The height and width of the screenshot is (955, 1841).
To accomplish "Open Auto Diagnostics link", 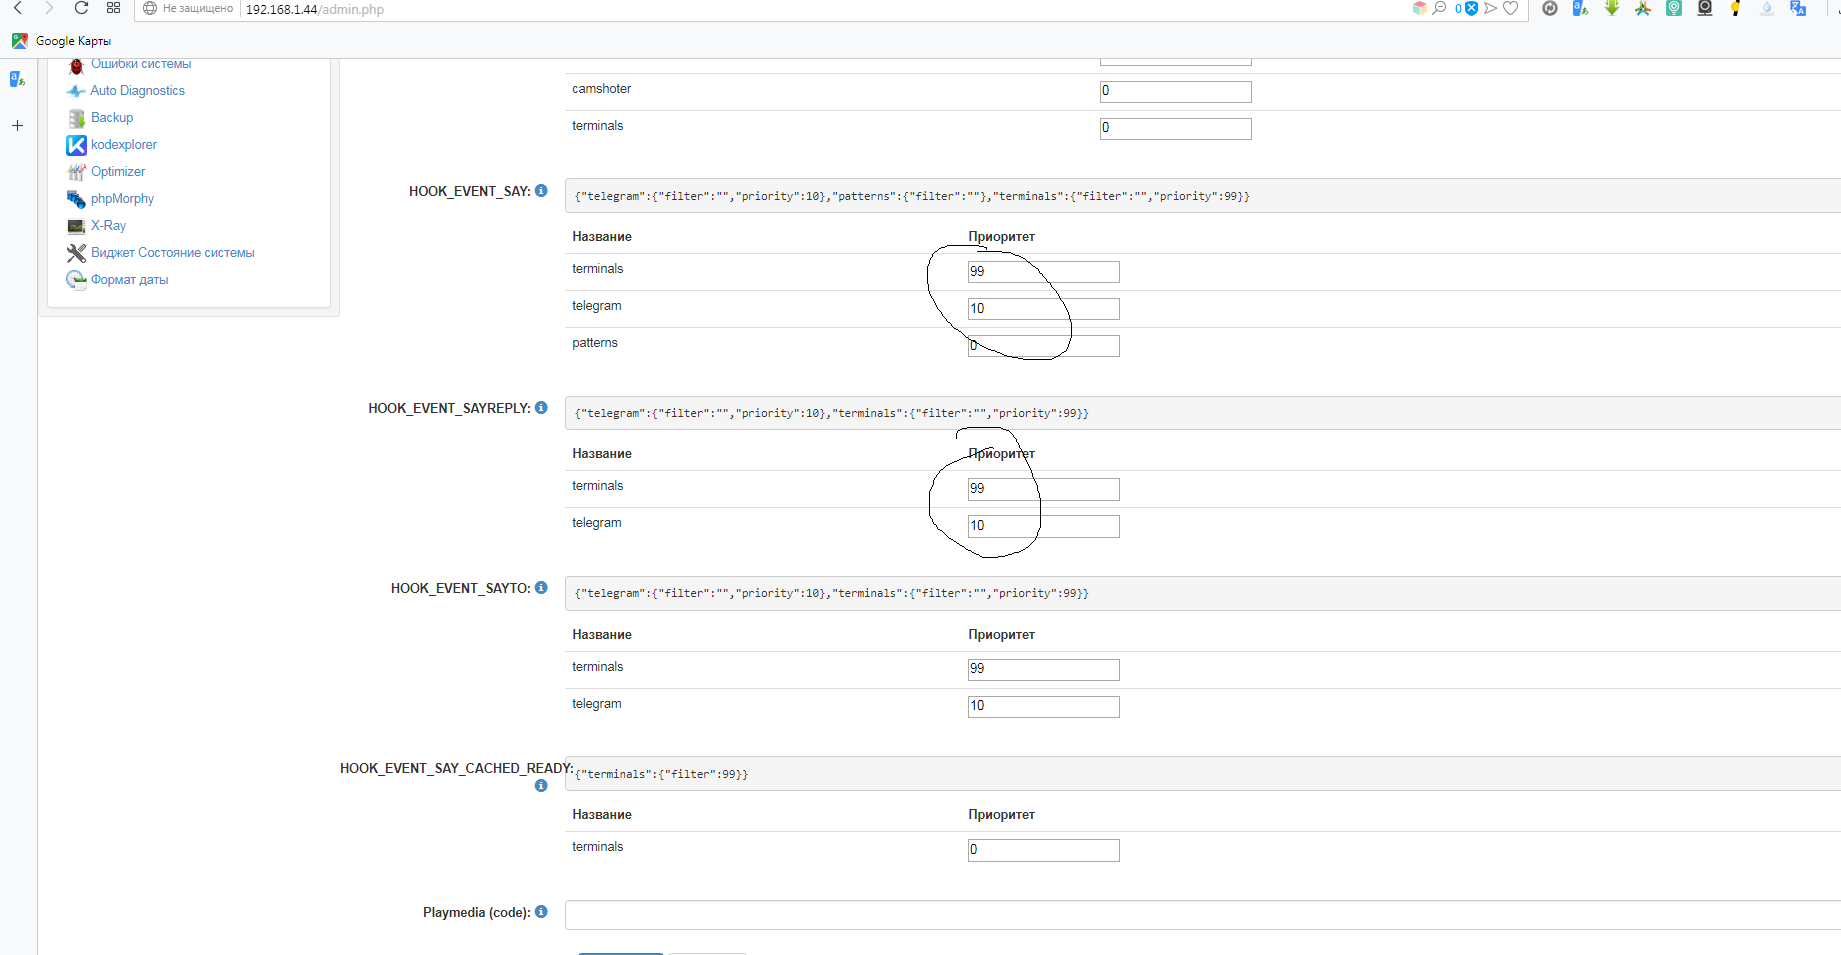I will 137,91.
